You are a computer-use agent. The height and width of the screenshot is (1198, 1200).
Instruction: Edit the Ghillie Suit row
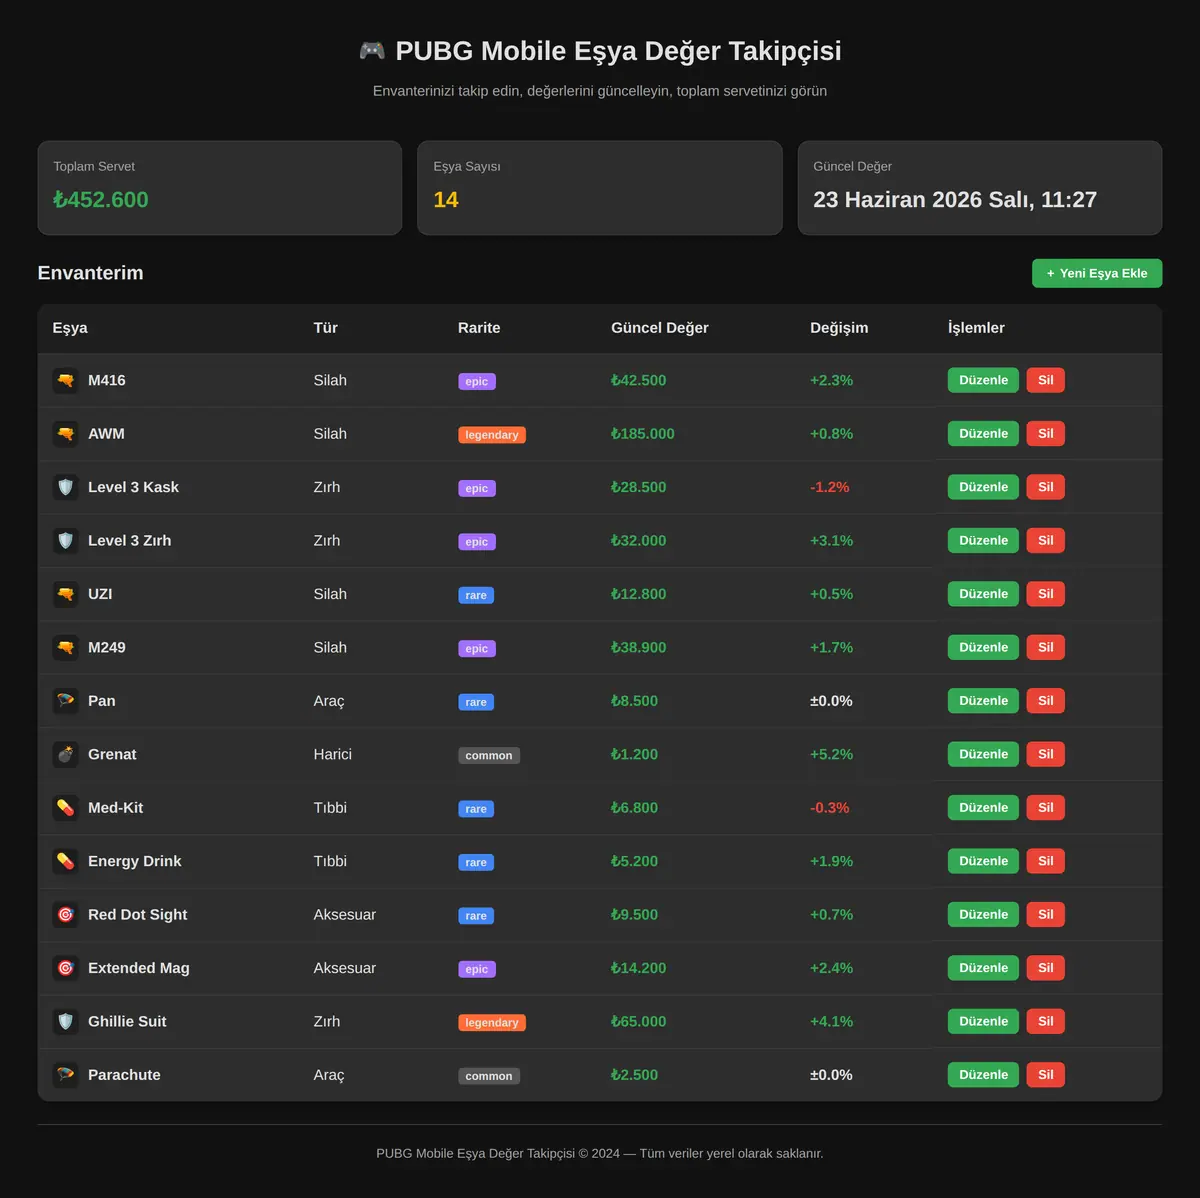(983, 1021)
